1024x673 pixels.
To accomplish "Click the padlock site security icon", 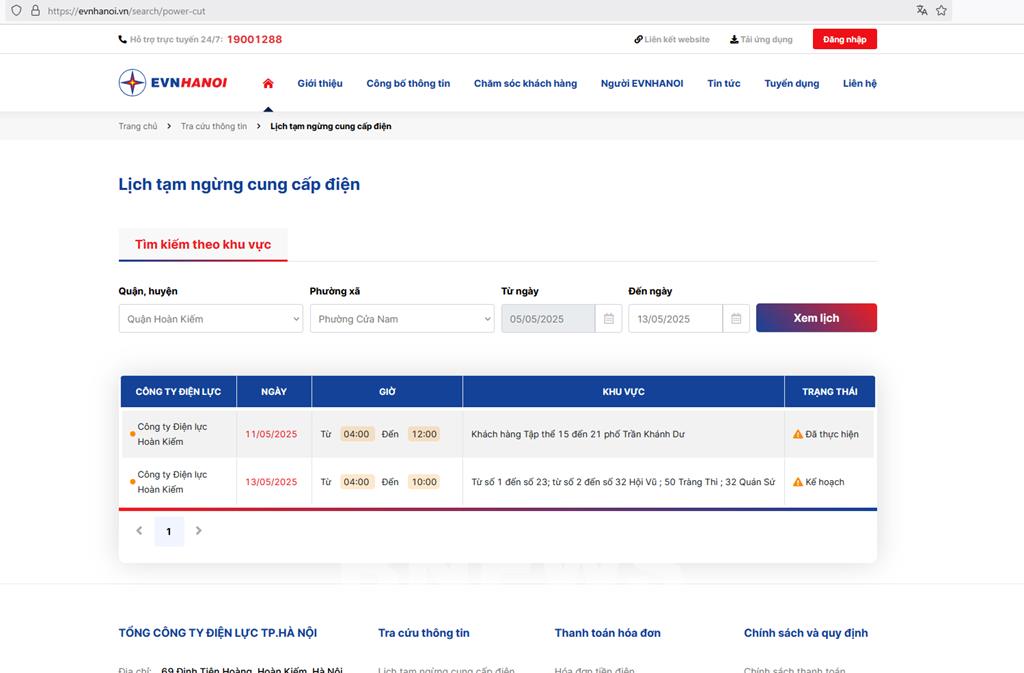I will (35, 10).
